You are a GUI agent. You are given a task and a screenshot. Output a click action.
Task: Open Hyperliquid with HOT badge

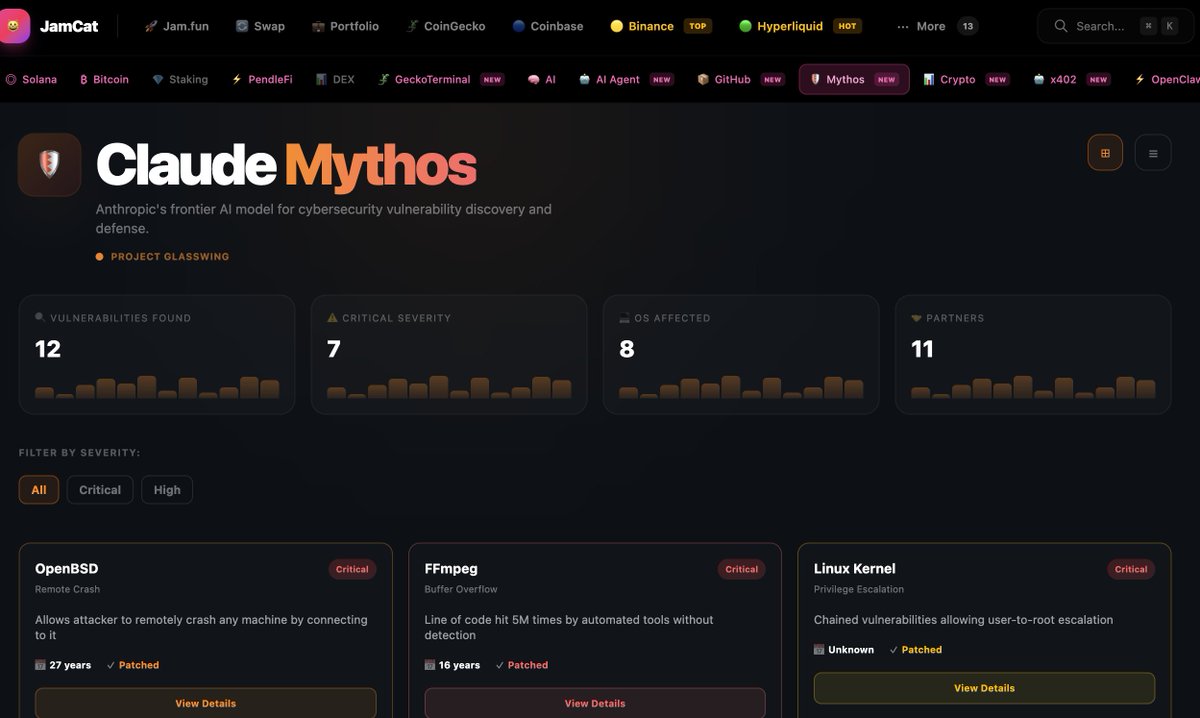800,26
